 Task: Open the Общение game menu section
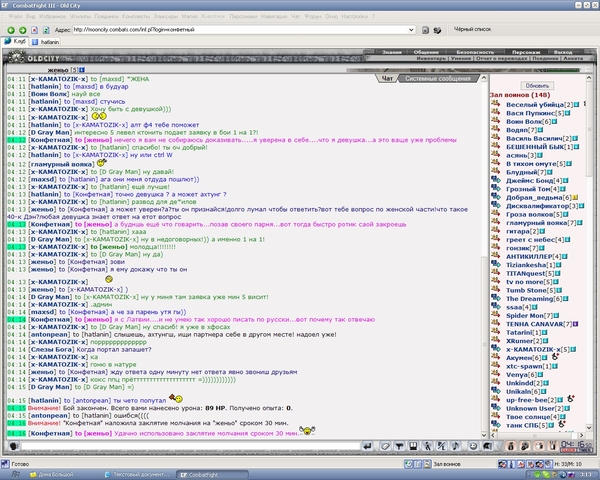click(426, 52)
